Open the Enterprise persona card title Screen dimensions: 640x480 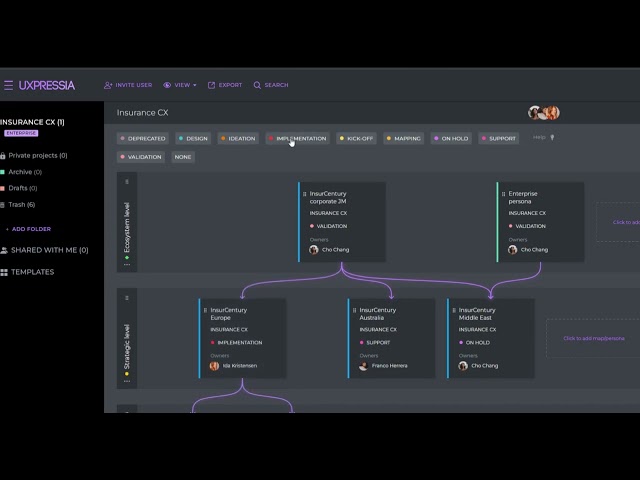(x=523, y=198)
